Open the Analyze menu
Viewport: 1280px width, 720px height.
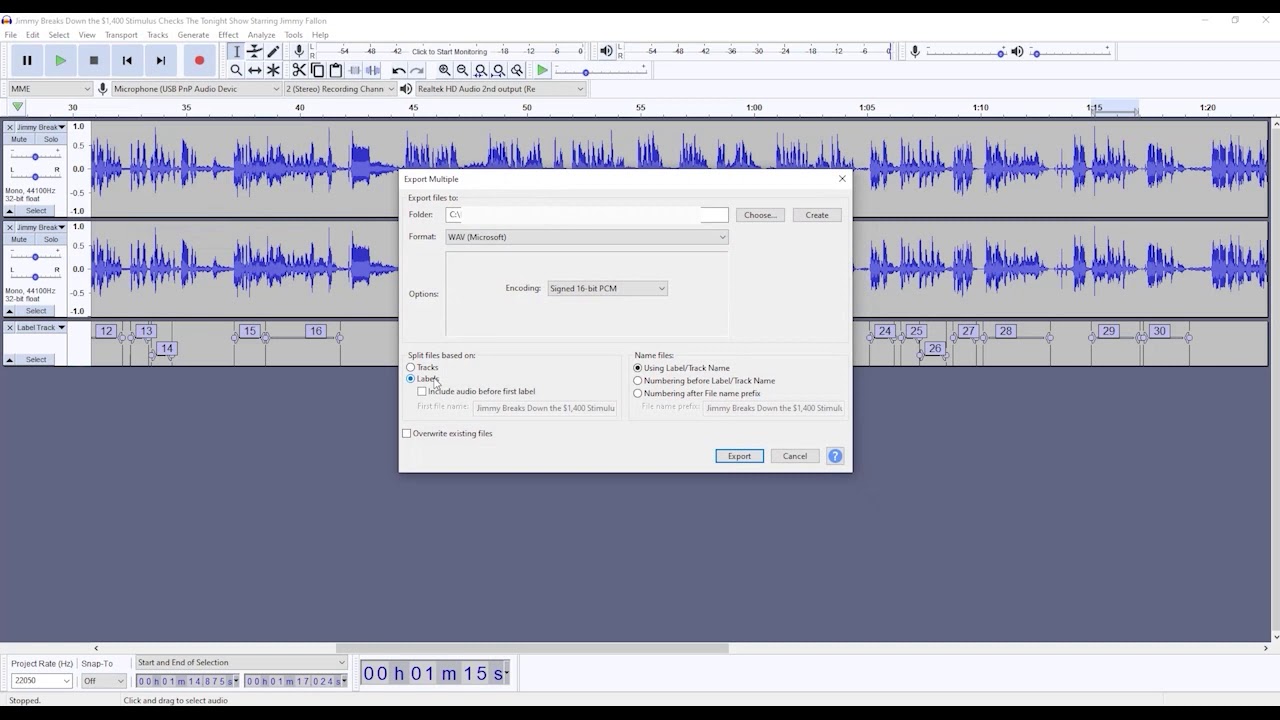[261, 35]
